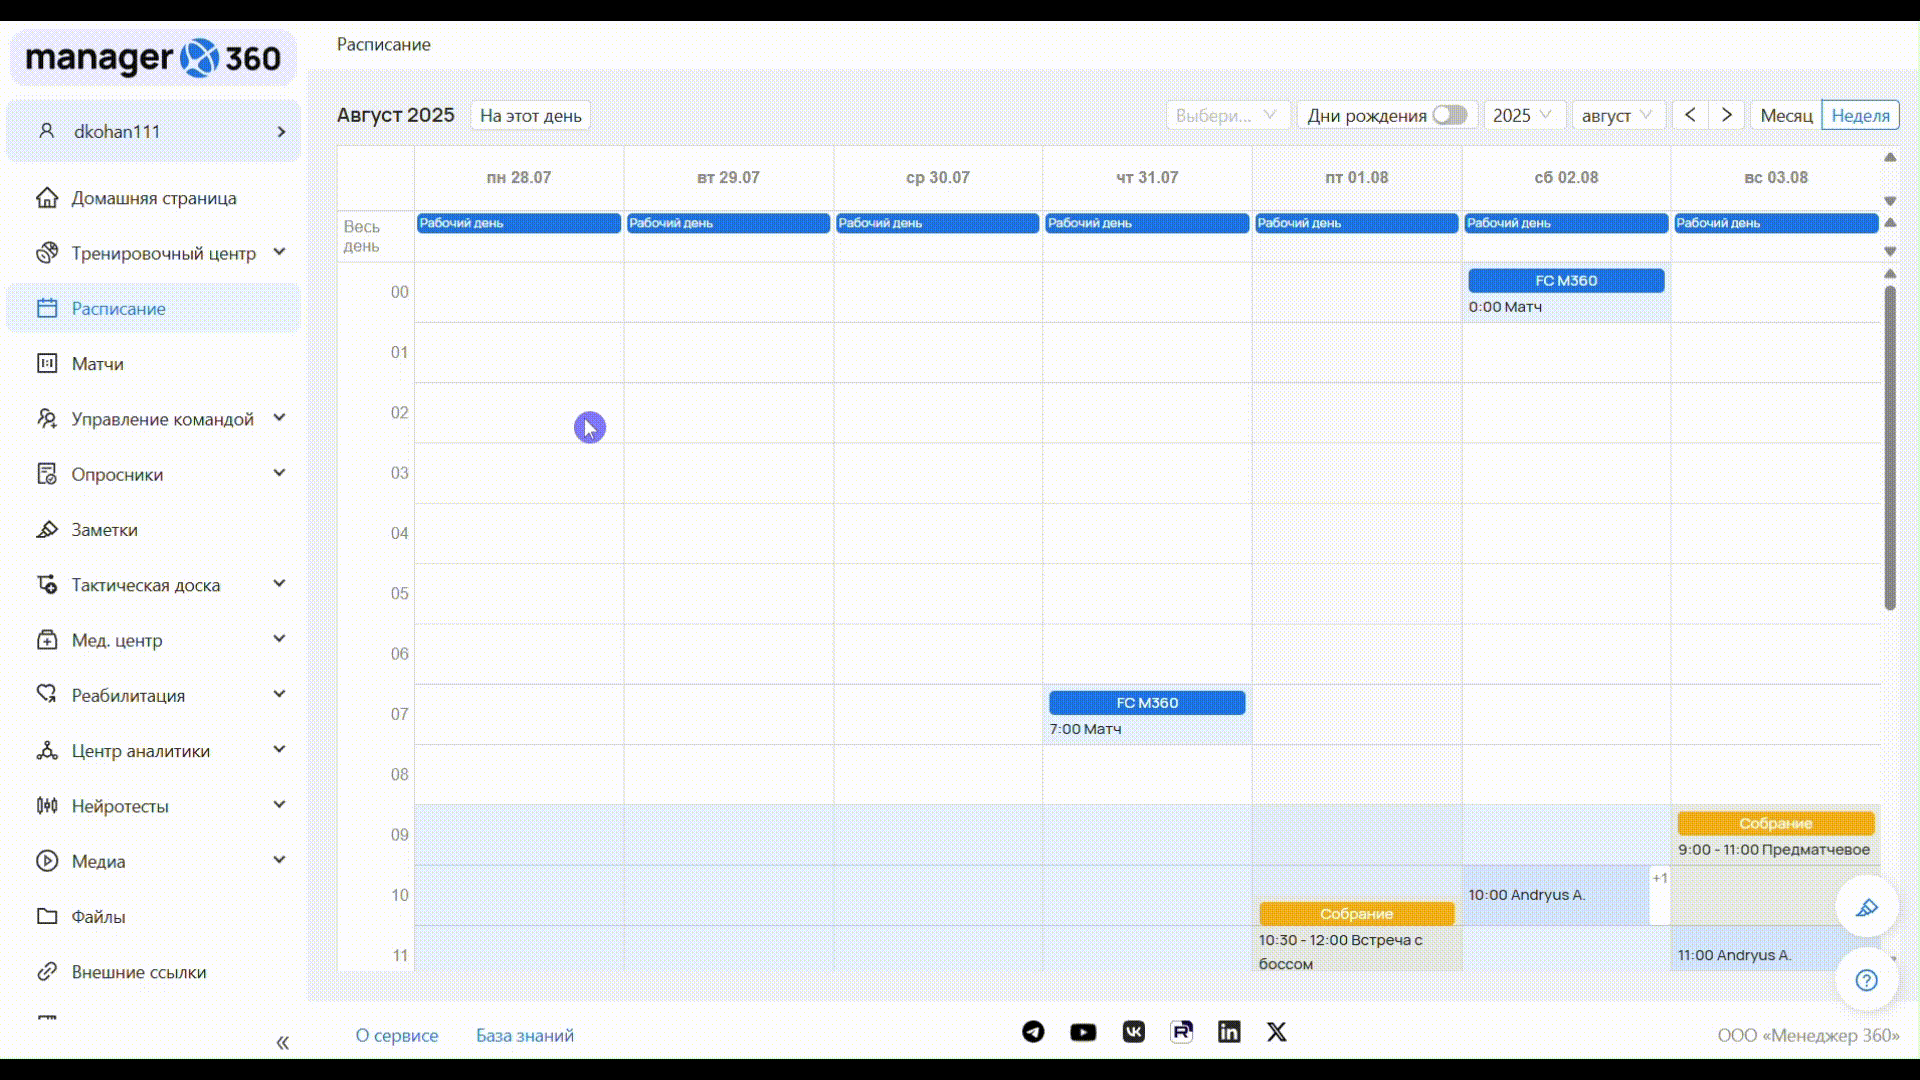Image resolution: width=1920 pixels, height=1080 pixels.
Task: Click the VK social icon
Action: 1133,1032
